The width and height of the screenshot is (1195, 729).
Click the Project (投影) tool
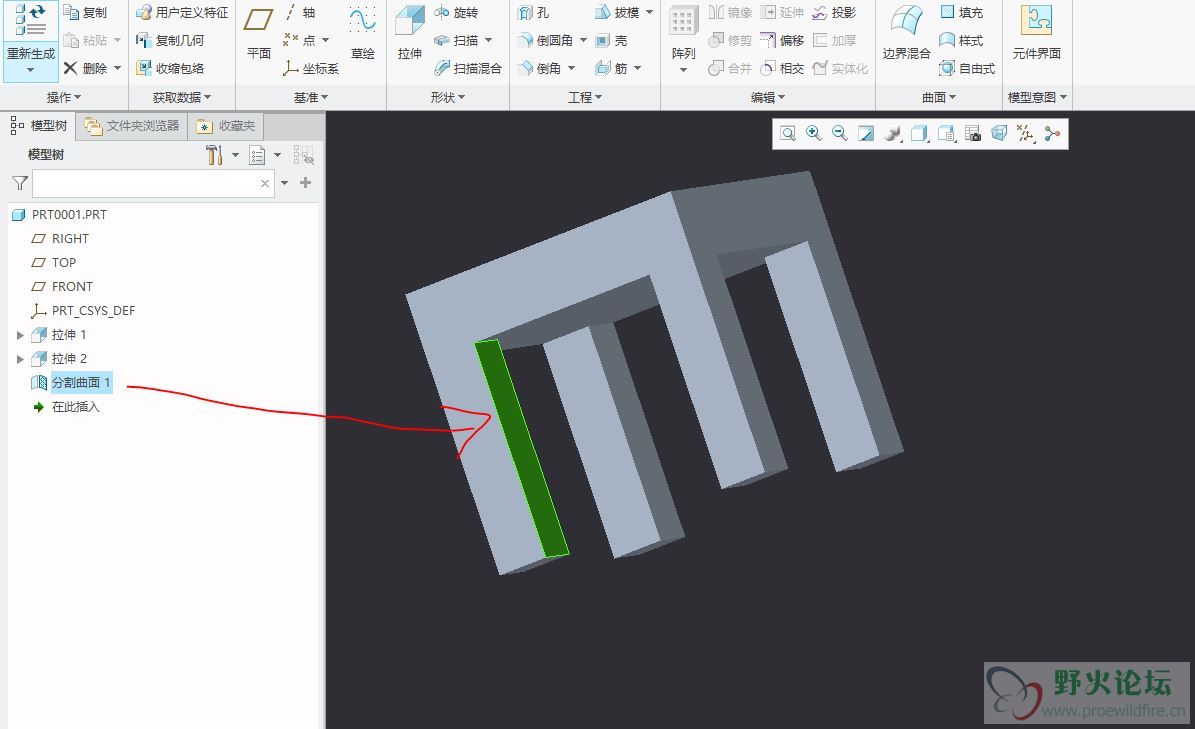(835, 13)
